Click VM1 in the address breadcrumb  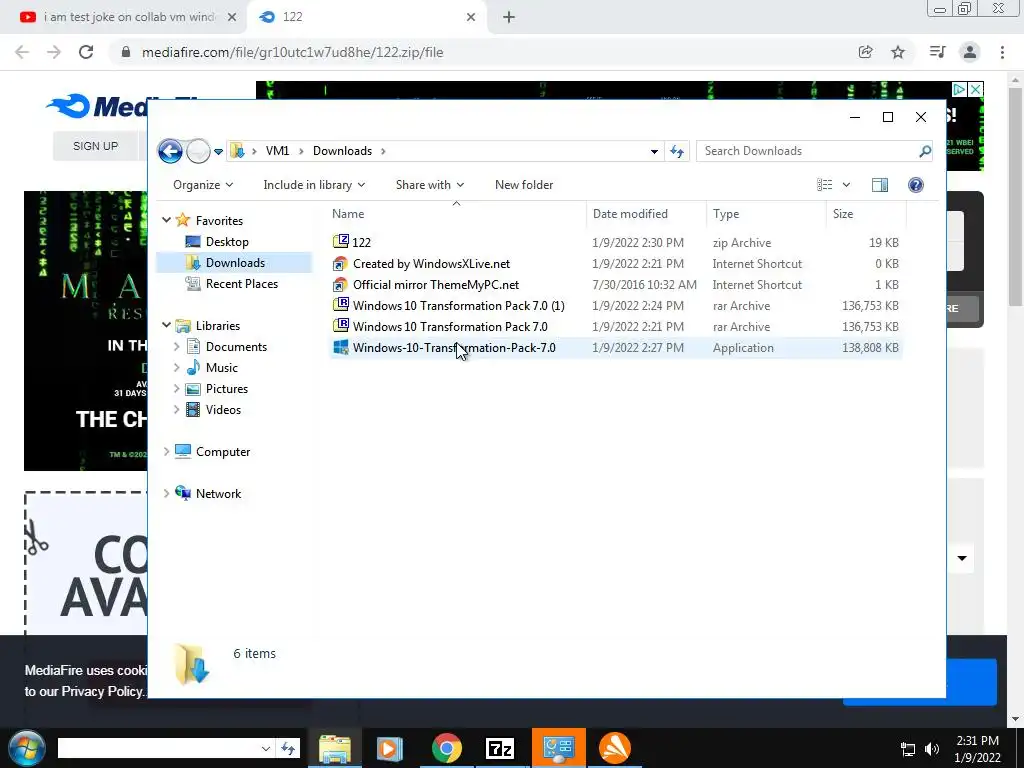(x=277, y=151)
